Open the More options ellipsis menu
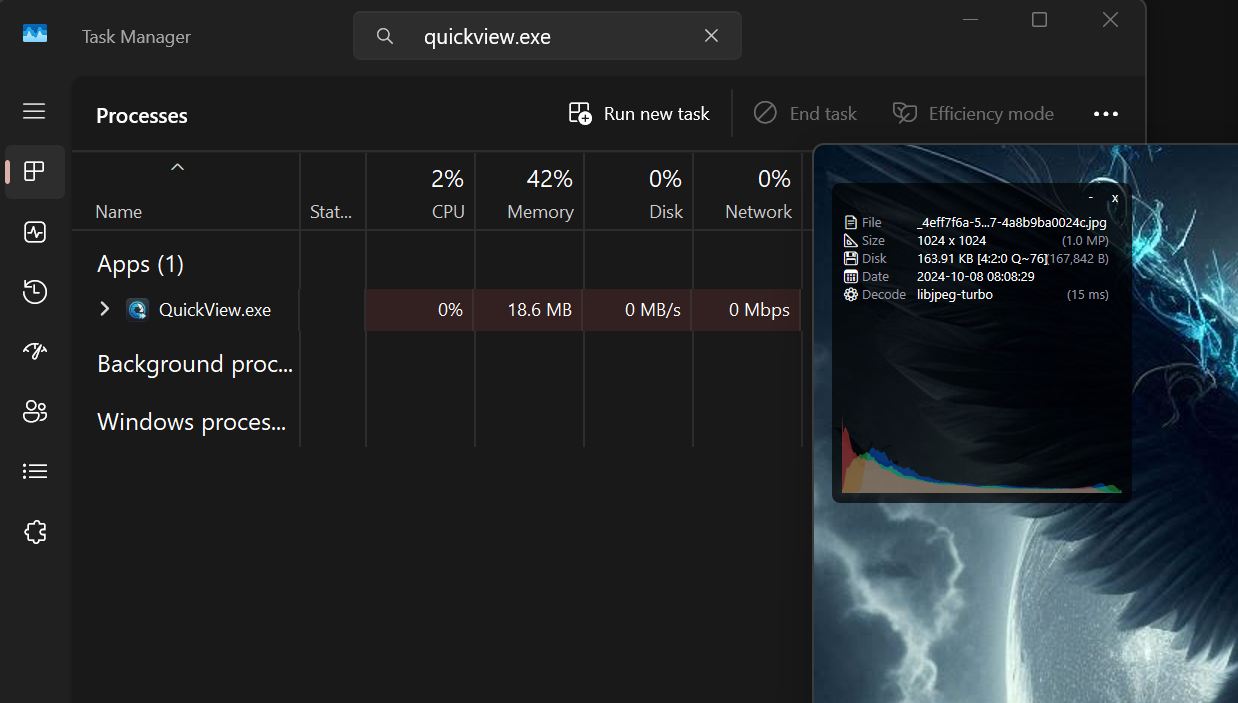The height and width of the screenshot is (703, 1238). (x=1105, y=113)
